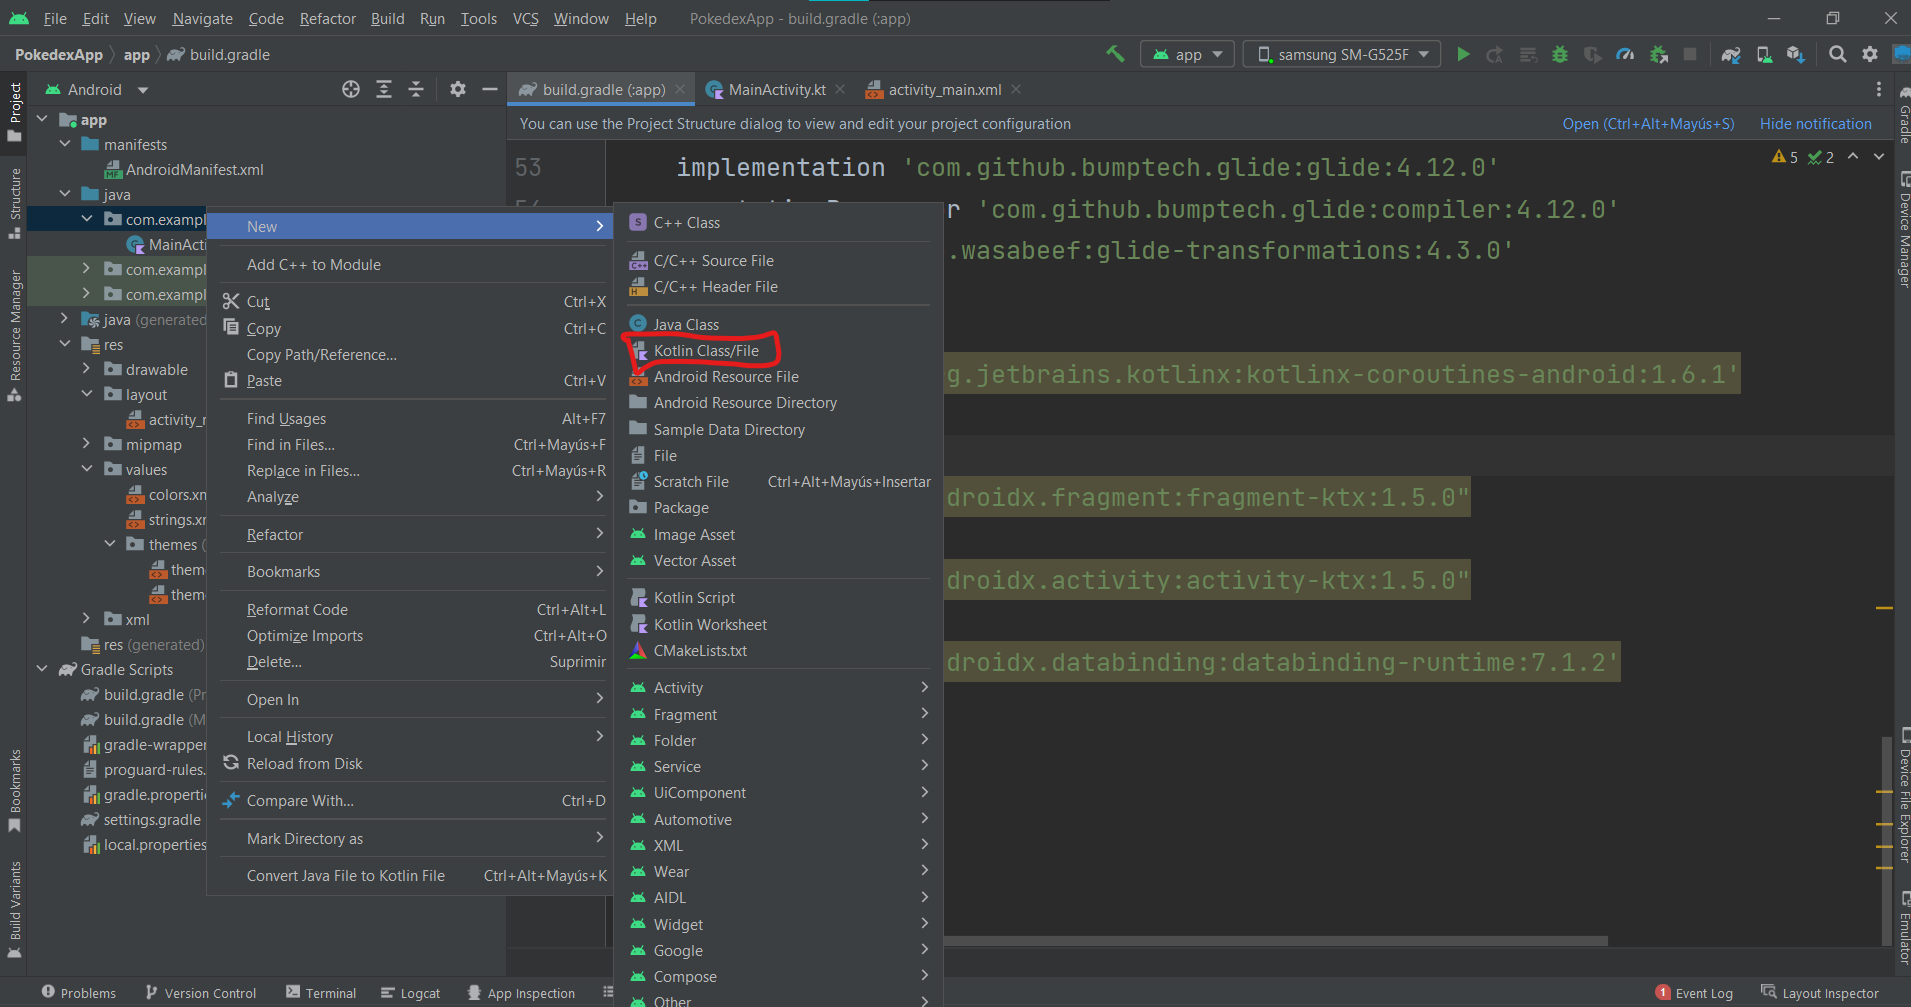Click Sync Project with Gradle Files elephant icon
1911x1007 pixels.
point(1731,55)
